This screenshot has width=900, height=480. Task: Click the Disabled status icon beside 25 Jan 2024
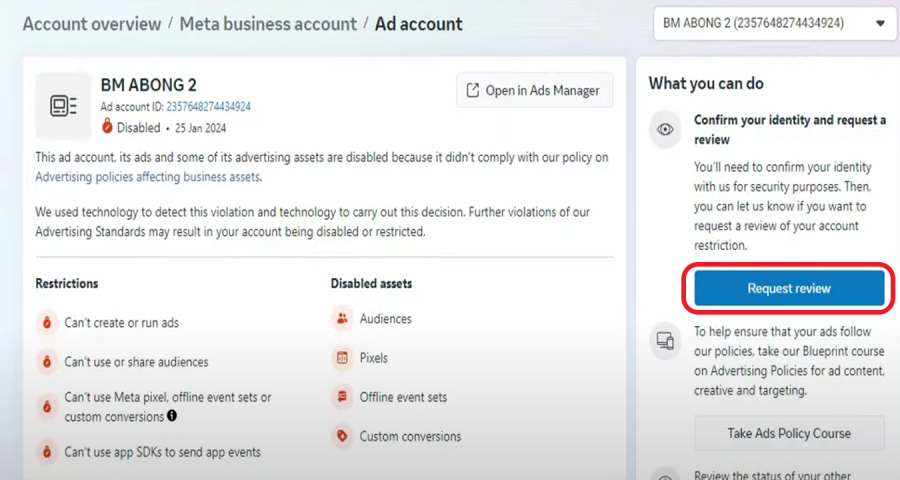click(x=107, y=126)
